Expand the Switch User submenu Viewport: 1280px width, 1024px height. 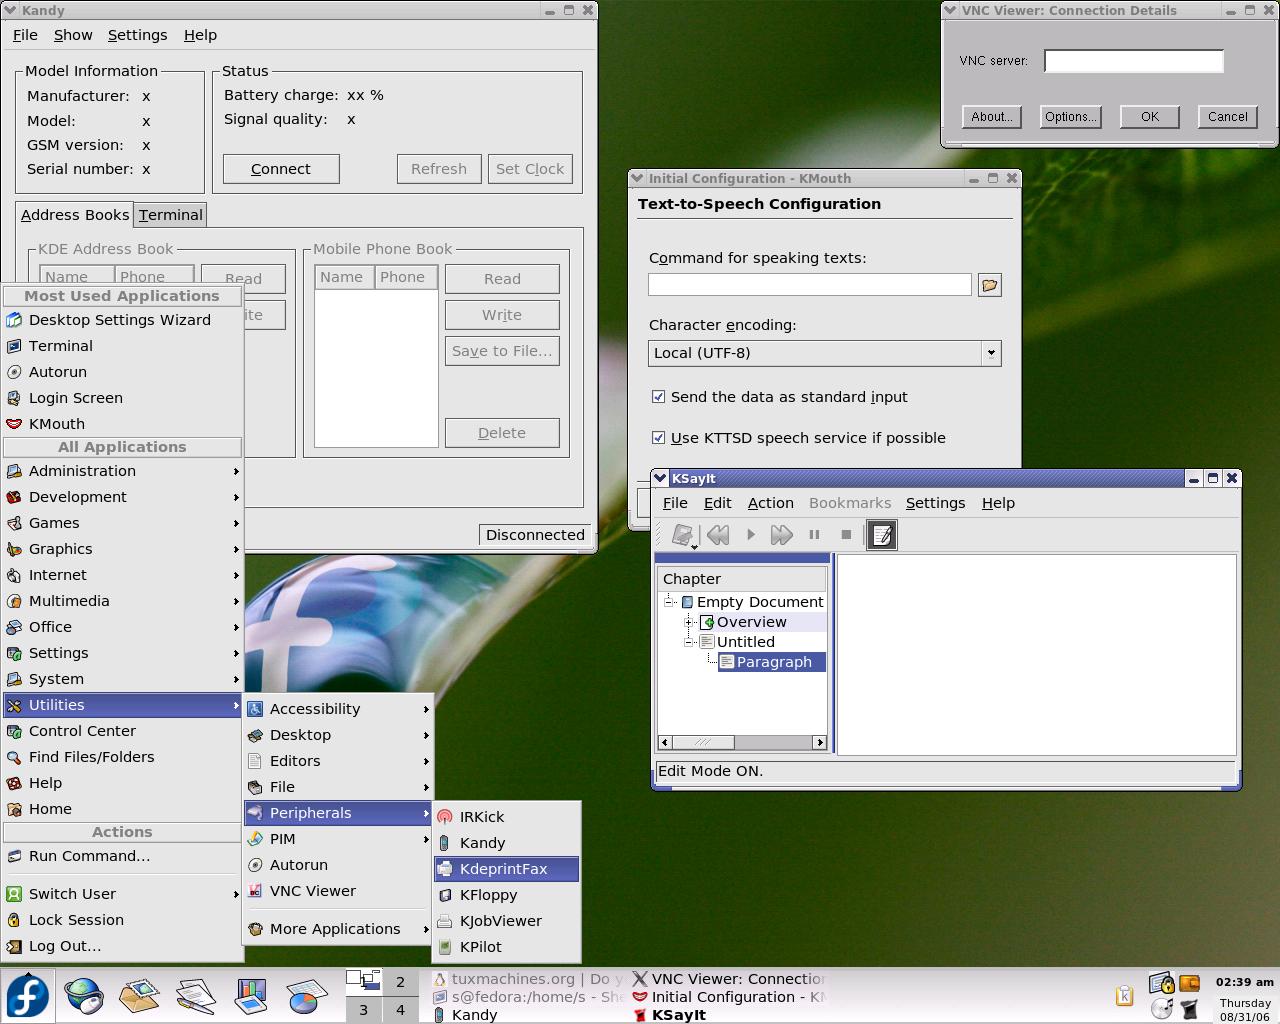click(x=123, y=894)
